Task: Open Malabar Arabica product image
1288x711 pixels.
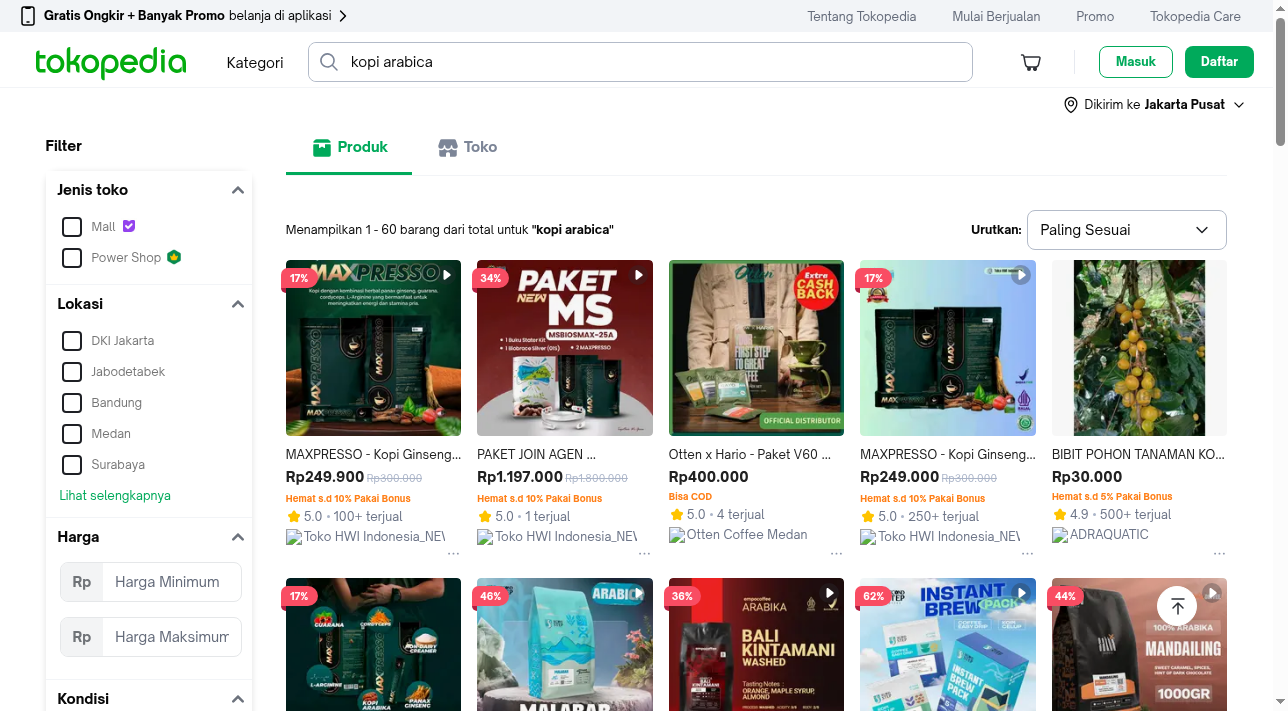Action: (565, 645)
